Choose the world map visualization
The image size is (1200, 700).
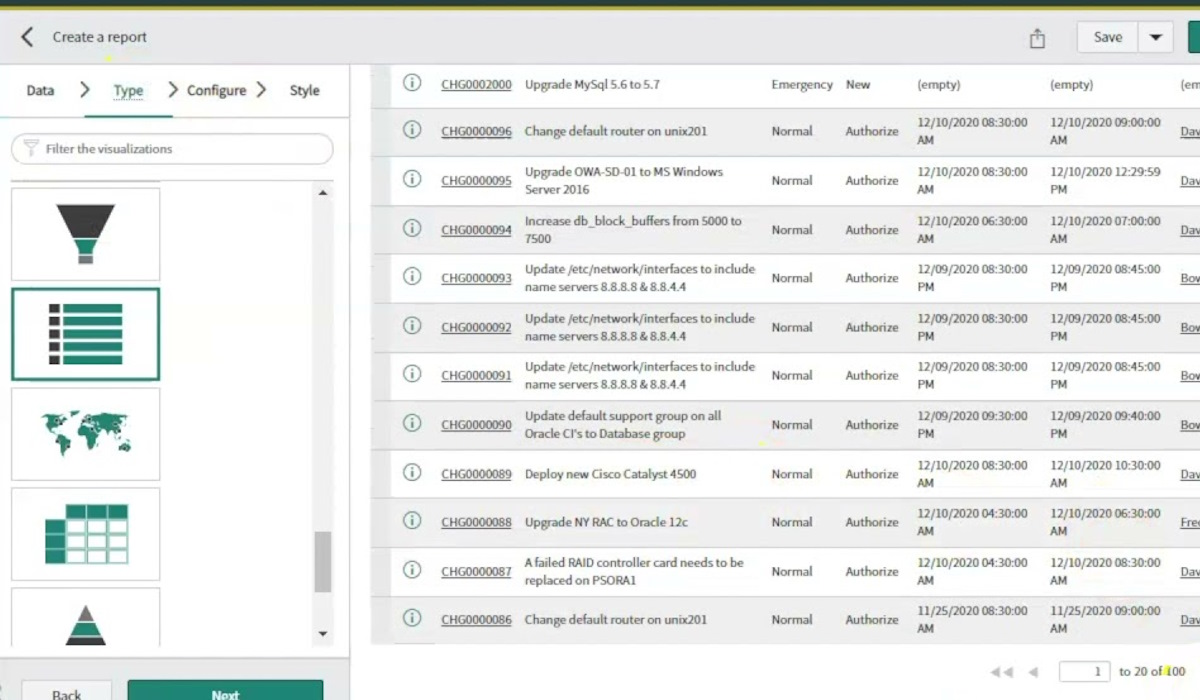point(85,434)
